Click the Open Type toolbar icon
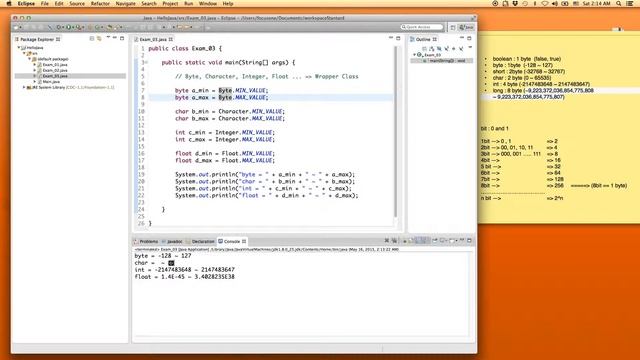This screenshot has width=640, height=360. click(x=109, y=27)
